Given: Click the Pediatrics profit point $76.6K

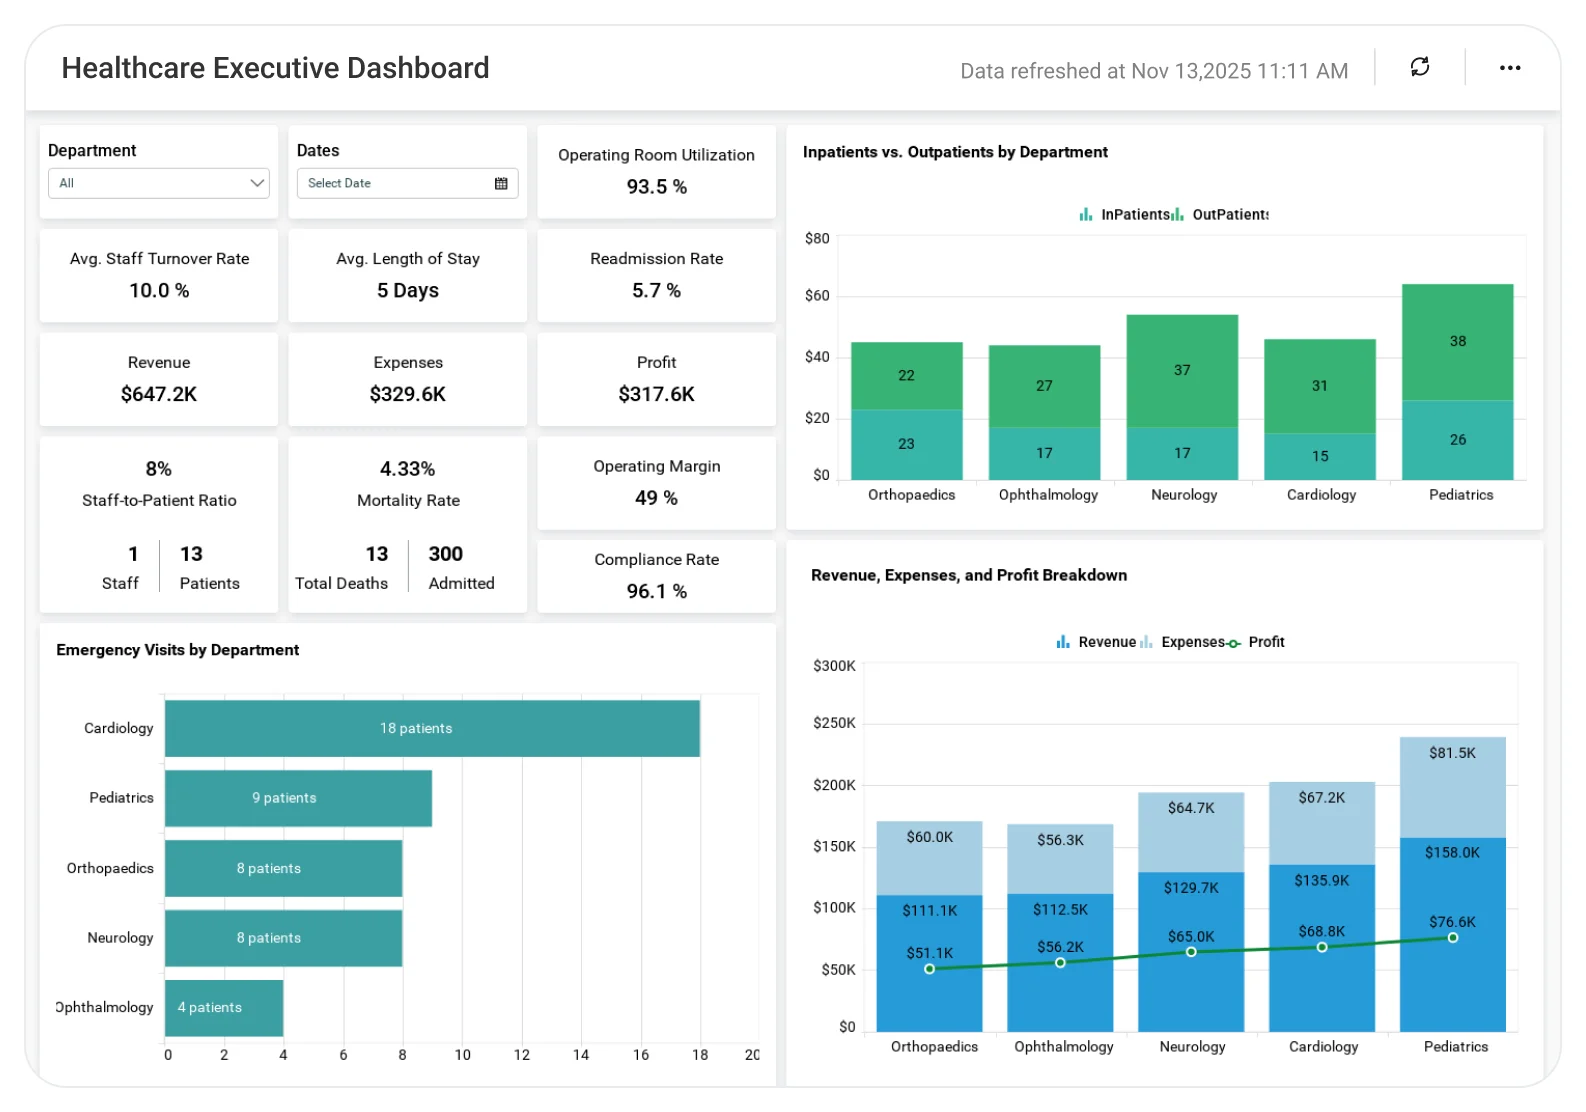Looking at the screenshot, I should tap(1453, 938).
